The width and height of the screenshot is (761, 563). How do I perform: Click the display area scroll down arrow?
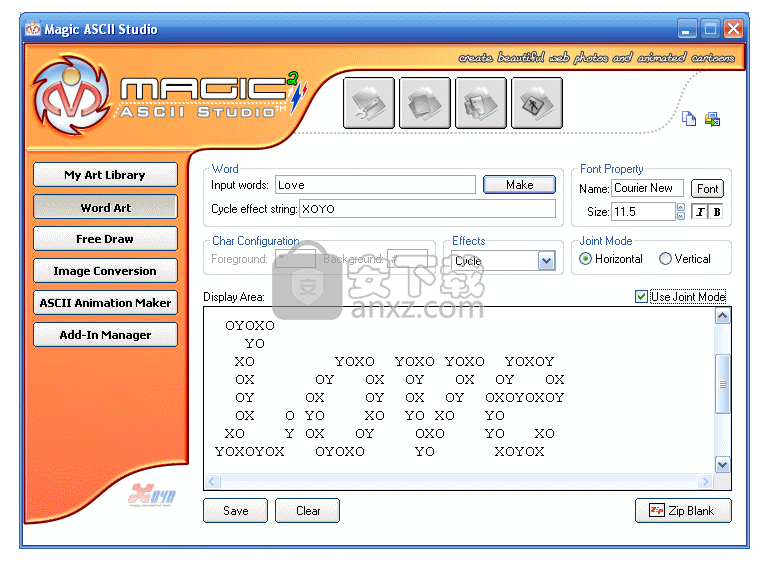point(722,464)
